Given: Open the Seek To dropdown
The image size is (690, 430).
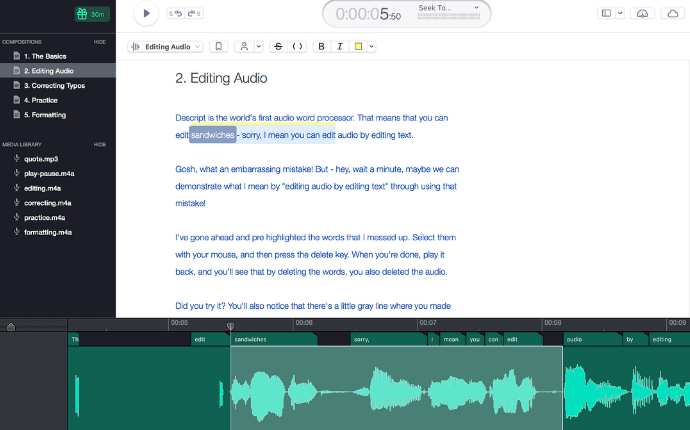Looking at the screenshot, I should (x=448, y=8).
